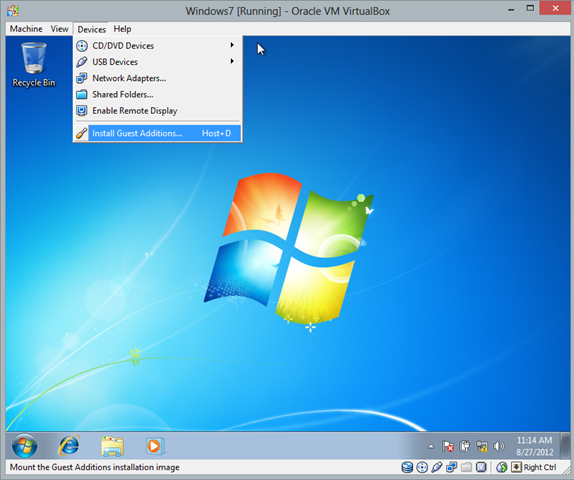Launch Internet Explorer from guest taskbar
Image resolution: width=574 pixels, height=480 pixels.
[69, 446]
